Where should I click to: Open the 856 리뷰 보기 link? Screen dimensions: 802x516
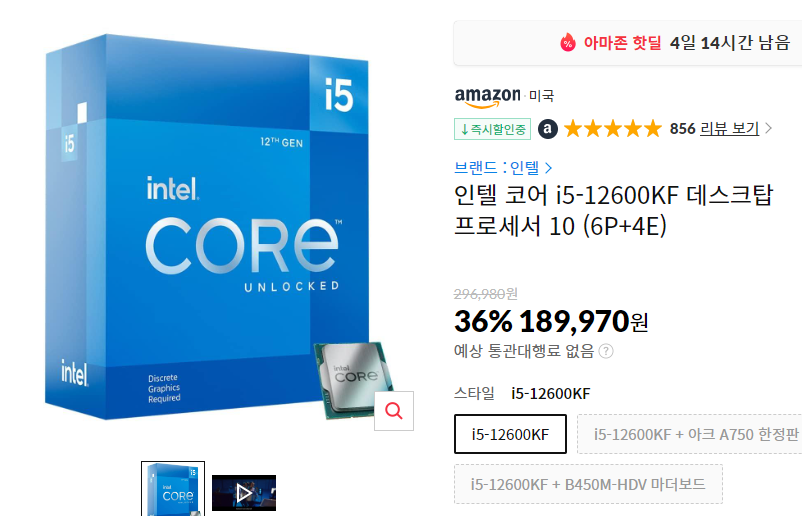(715, 128)
